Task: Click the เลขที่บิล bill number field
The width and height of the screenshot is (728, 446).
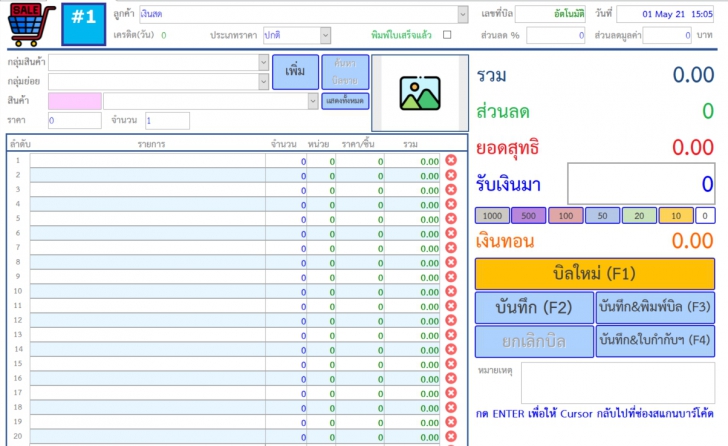Action: point(550,14)
